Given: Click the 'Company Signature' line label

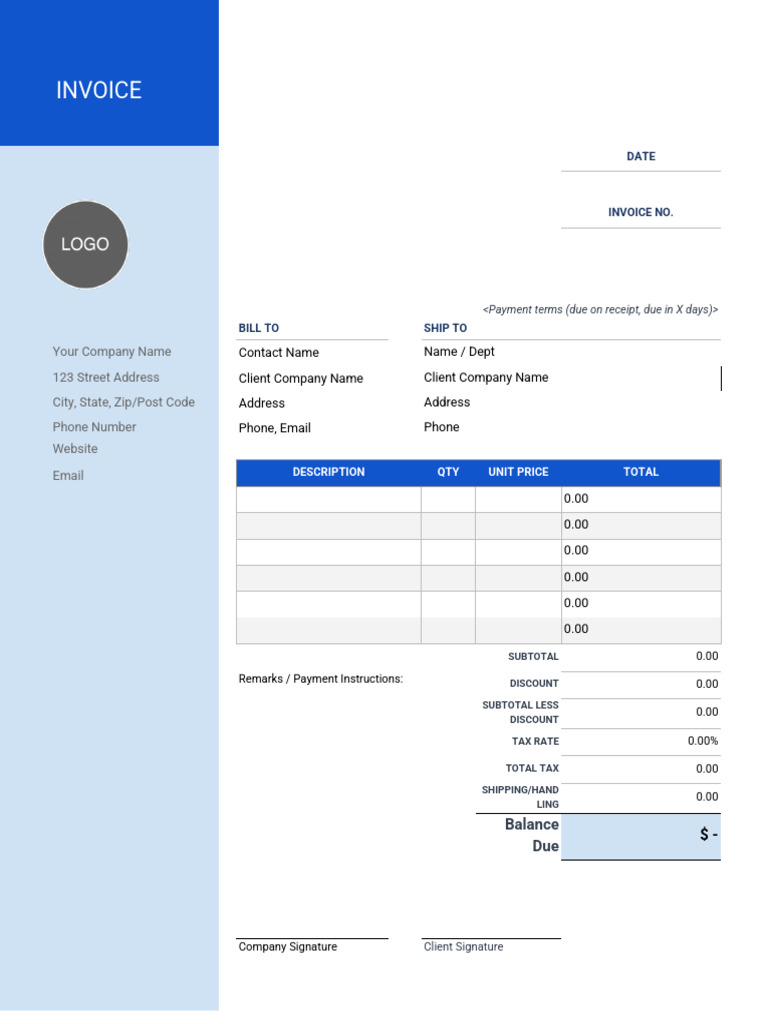Looking at the screenshot, I should (x=287, y=947).
